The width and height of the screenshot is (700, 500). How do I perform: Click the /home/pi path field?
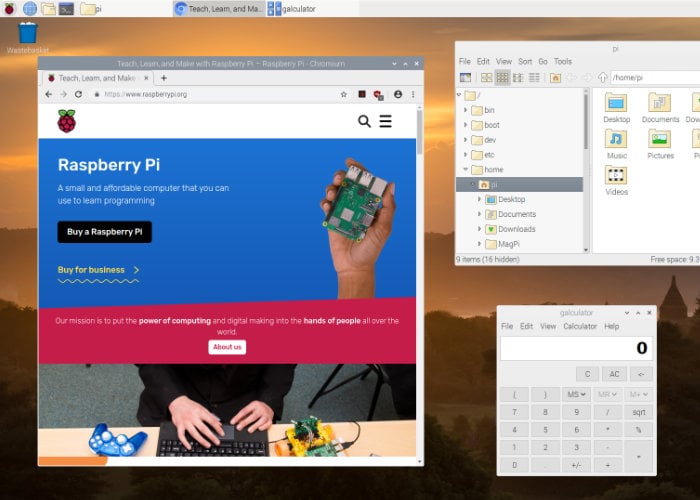click(x=655, y=78)
